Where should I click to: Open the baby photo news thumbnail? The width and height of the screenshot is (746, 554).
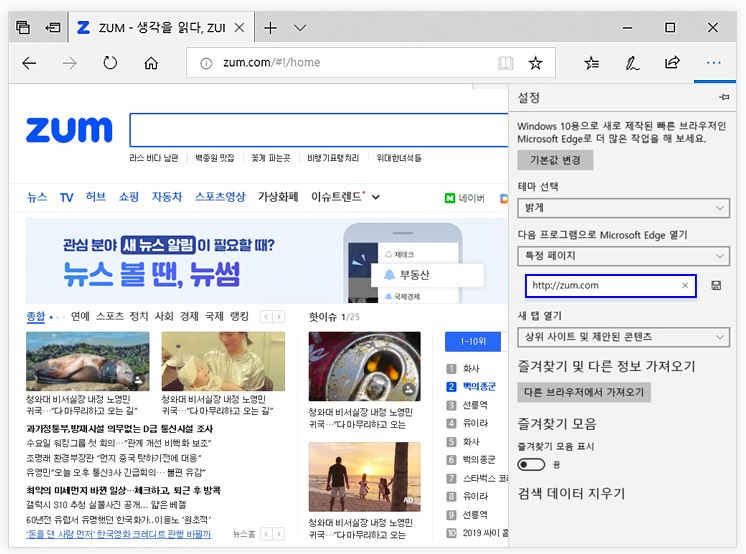[223, 361]
